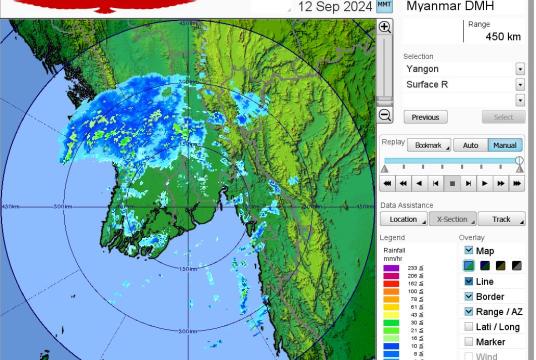Step back one frame
Viewport: 536px width, 360px height.
coord(436,184)
